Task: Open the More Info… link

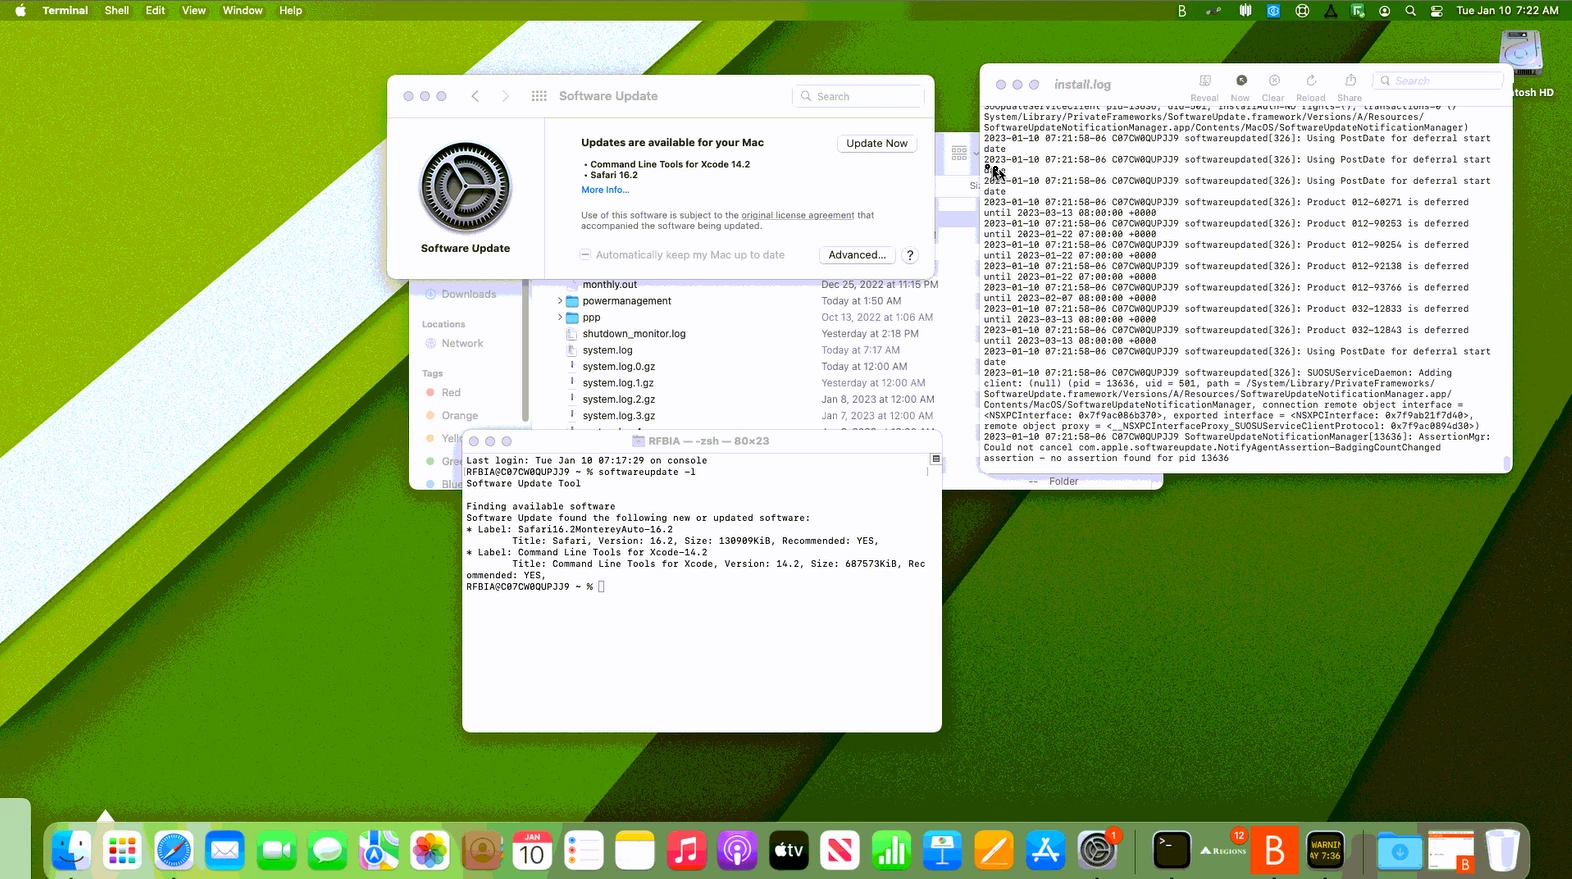Action: (605, 190)
